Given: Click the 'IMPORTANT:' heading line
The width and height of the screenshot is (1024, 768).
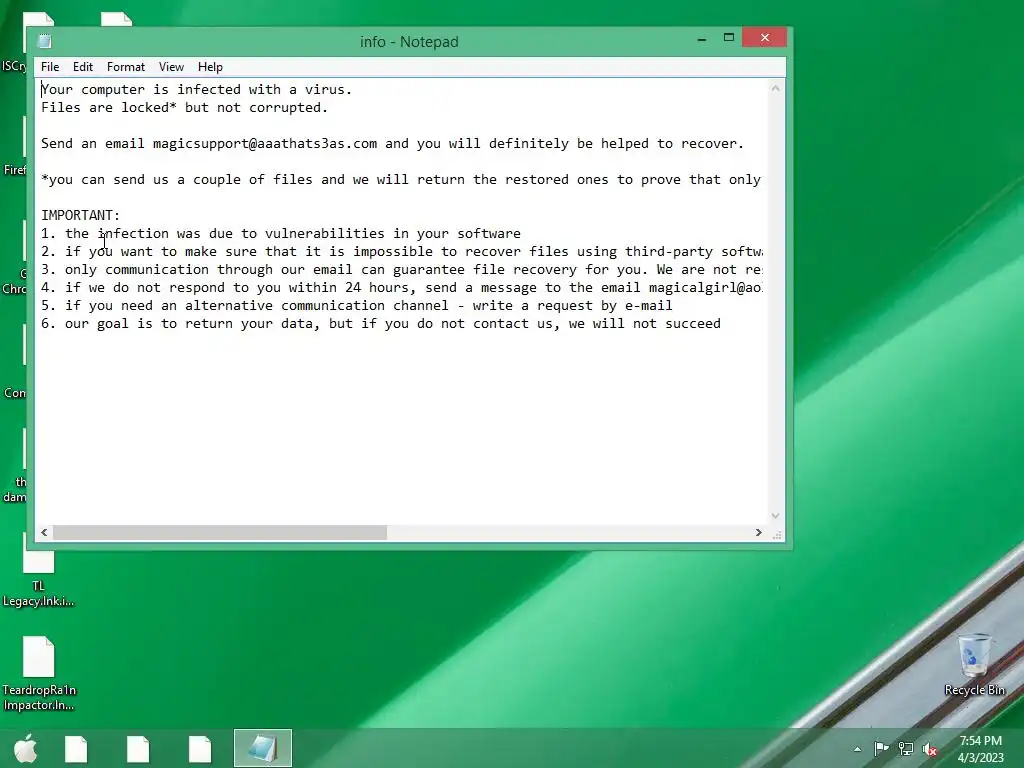Looking at the screenshot, I should (x=80, y=216).
